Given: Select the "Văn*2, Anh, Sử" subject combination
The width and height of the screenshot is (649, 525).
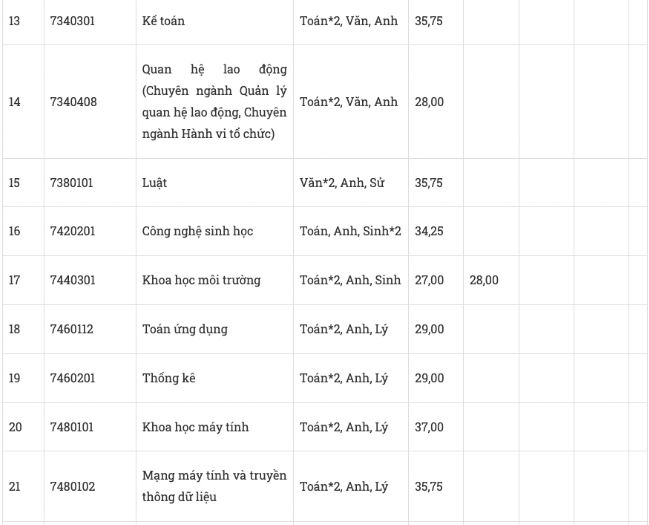Looking at the screenshot, I should [343, 183].
